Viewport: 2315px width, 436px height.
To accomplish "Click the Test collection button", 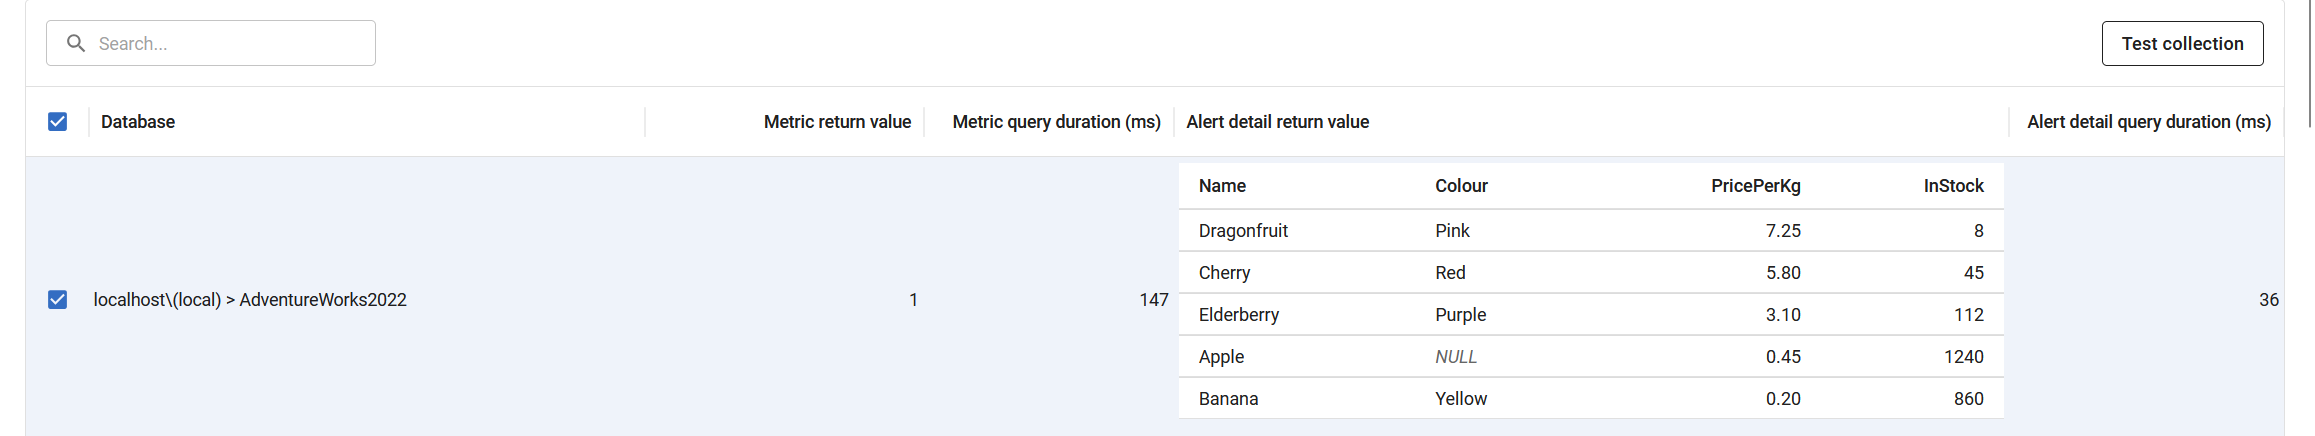I will 2182,43.
